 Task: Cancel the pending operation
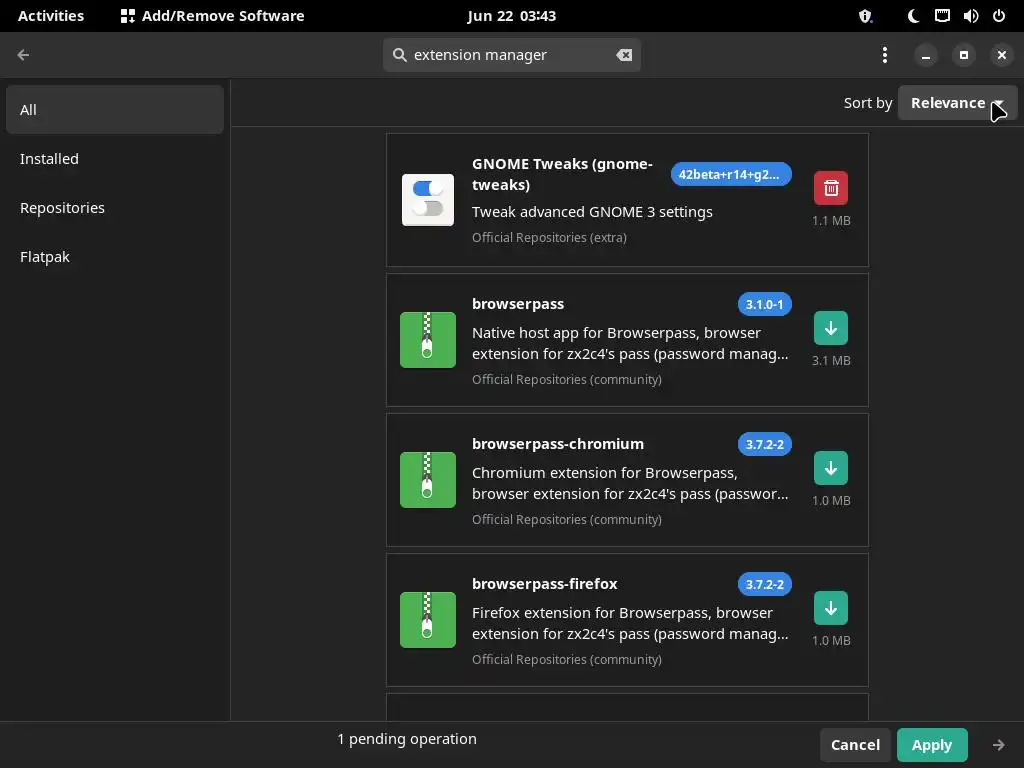(855, 744)
